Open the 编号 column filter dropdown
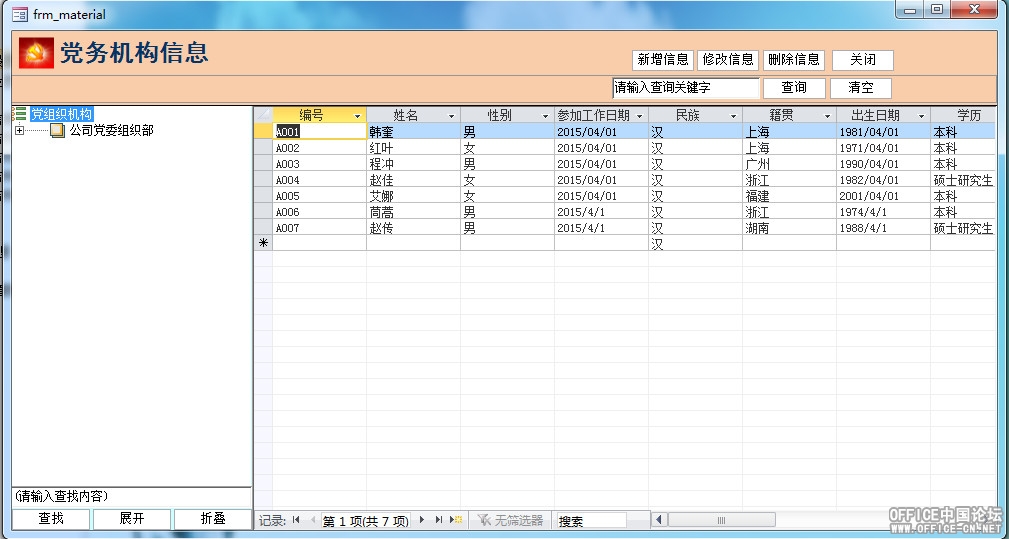The width and height of the screenshot is (1009, 539). tap(358, 116)
